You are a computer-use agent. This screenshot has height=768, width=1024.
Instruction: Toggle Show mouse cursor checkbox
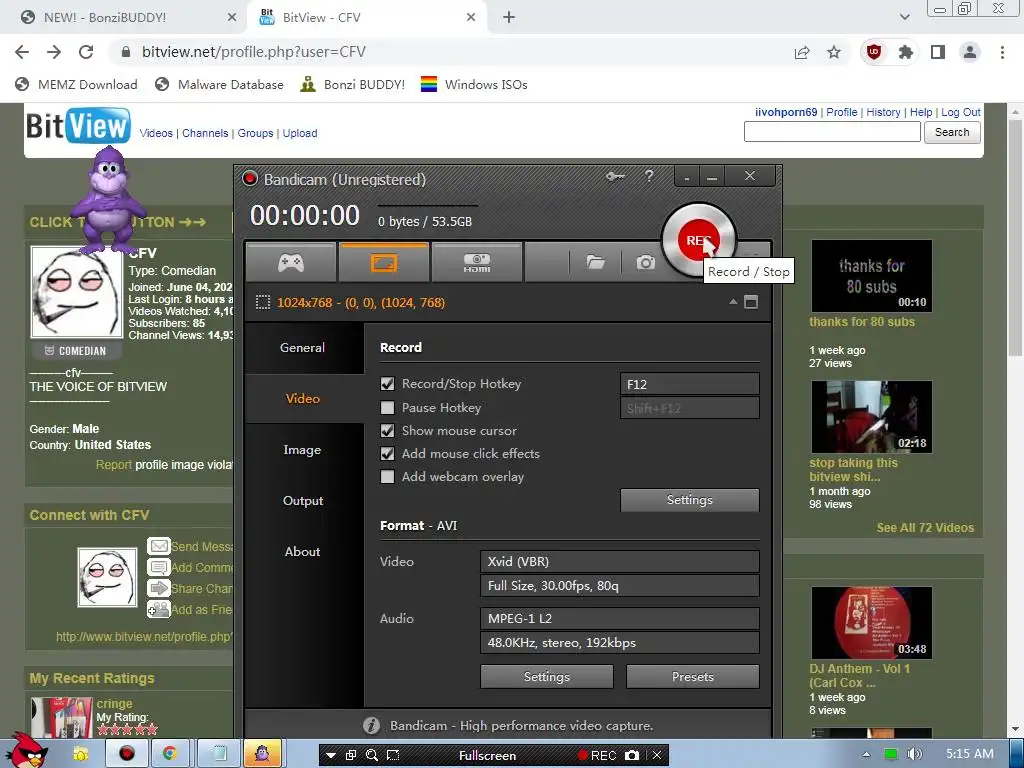[387, 431]
